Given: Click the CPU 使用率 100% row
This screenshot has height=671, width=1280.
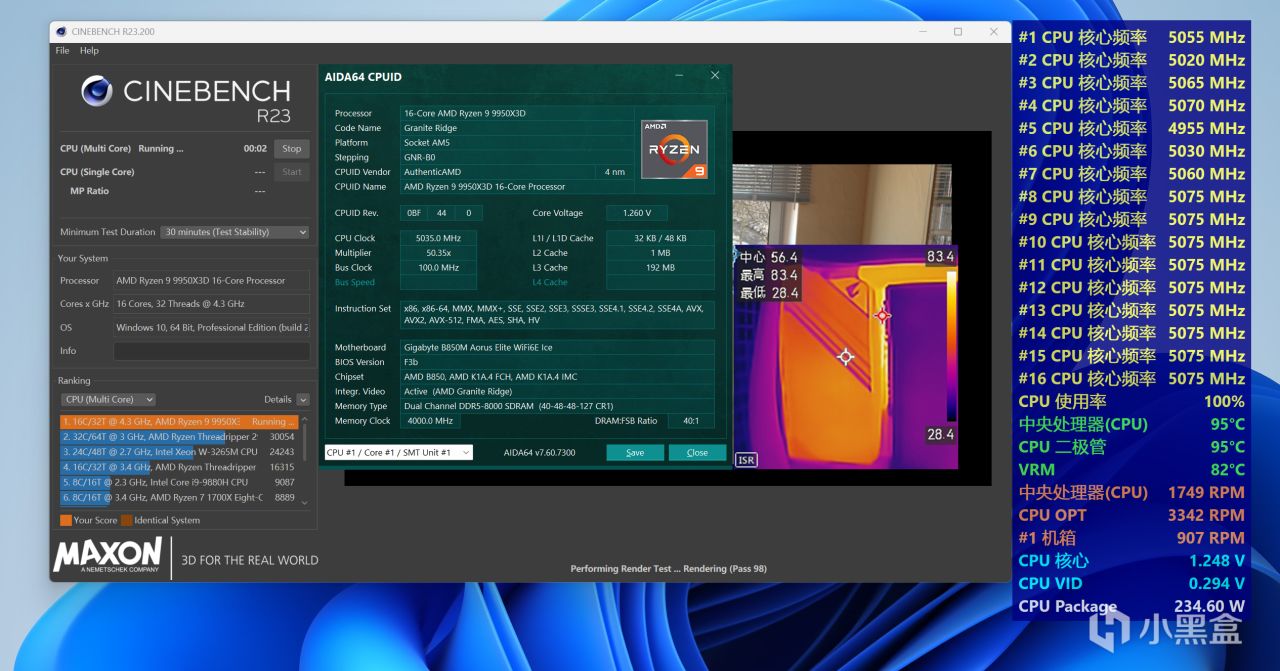Looking at the screenshot, I should (x=1131, y=401).
